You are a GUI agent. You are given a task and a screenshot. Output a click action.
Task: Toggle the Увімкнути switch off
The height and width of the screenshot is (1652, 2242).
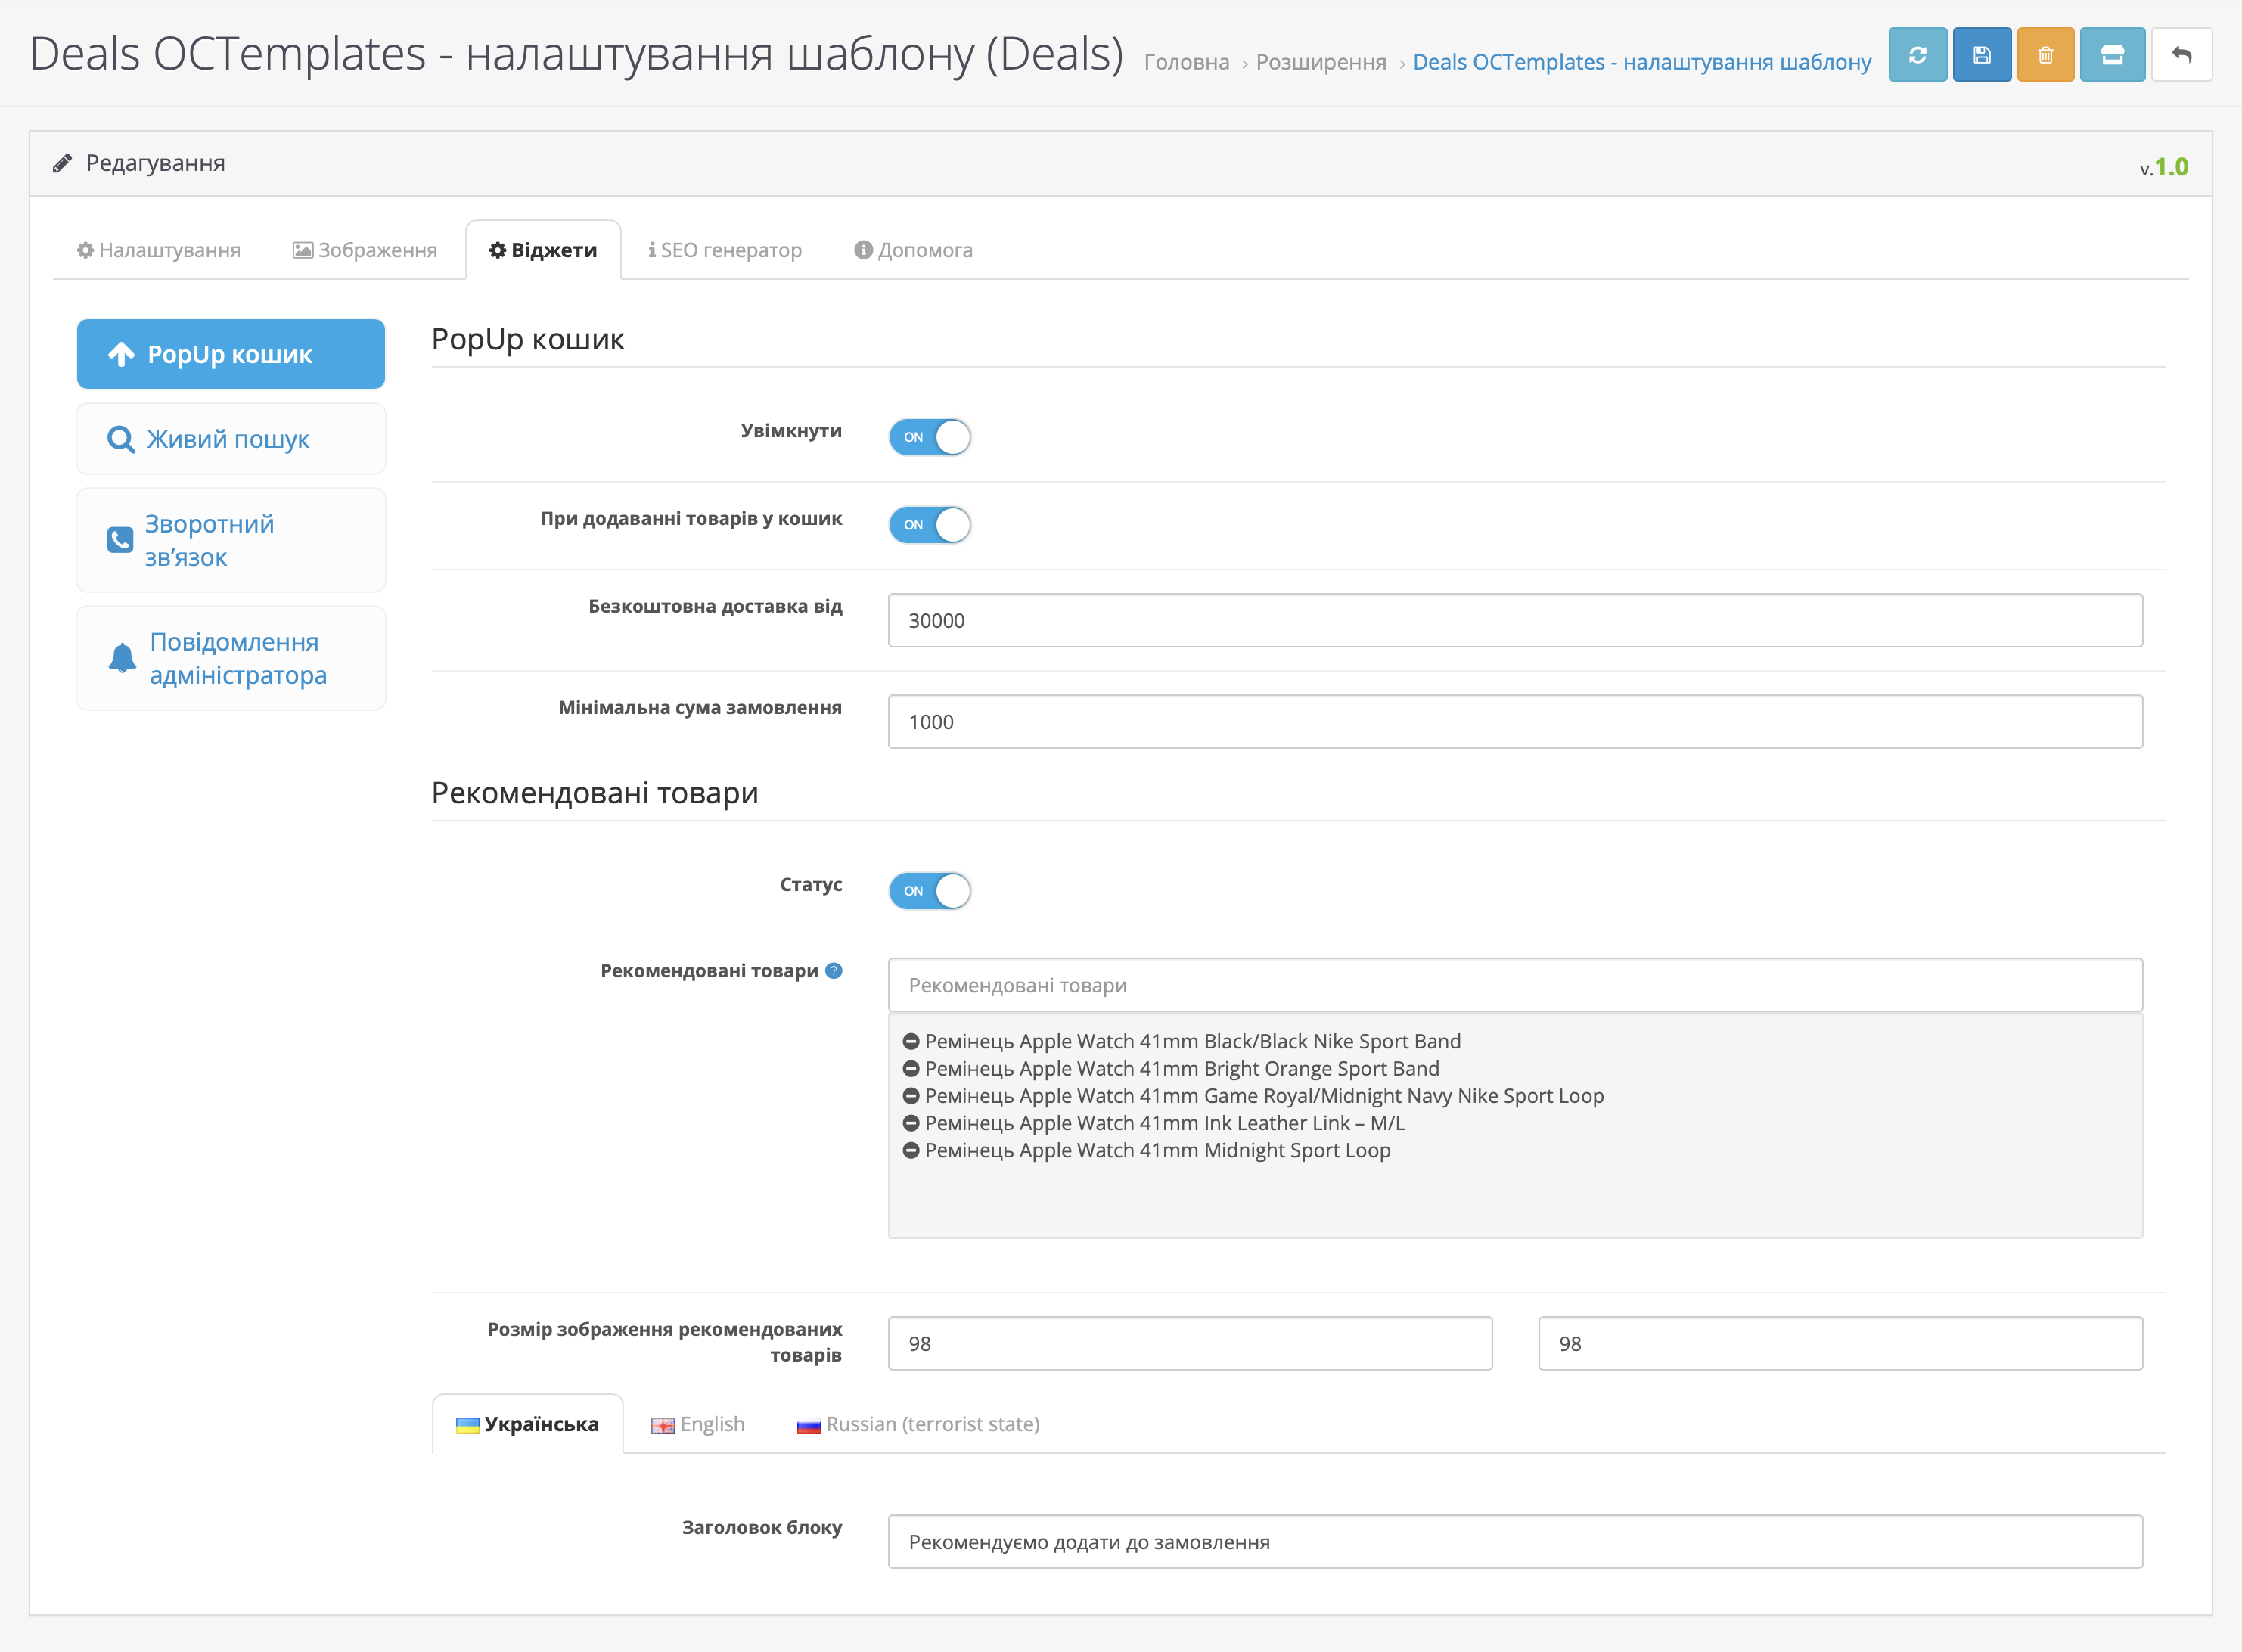click(929, 437)
